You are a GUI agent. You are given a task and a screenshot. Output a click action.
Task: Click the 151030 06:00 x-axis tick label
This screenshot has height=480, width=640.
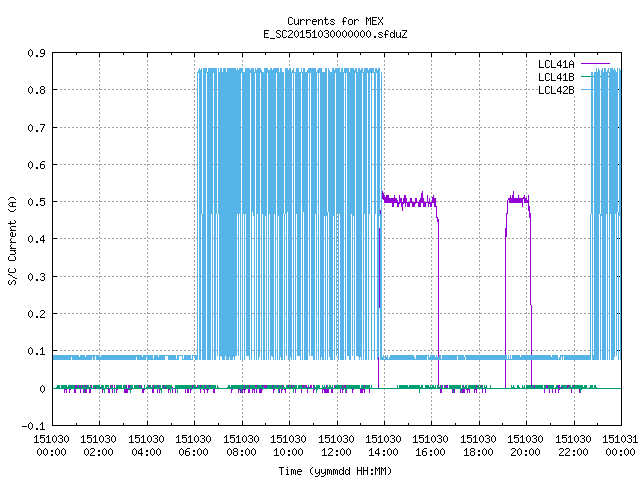click(193, 446)
